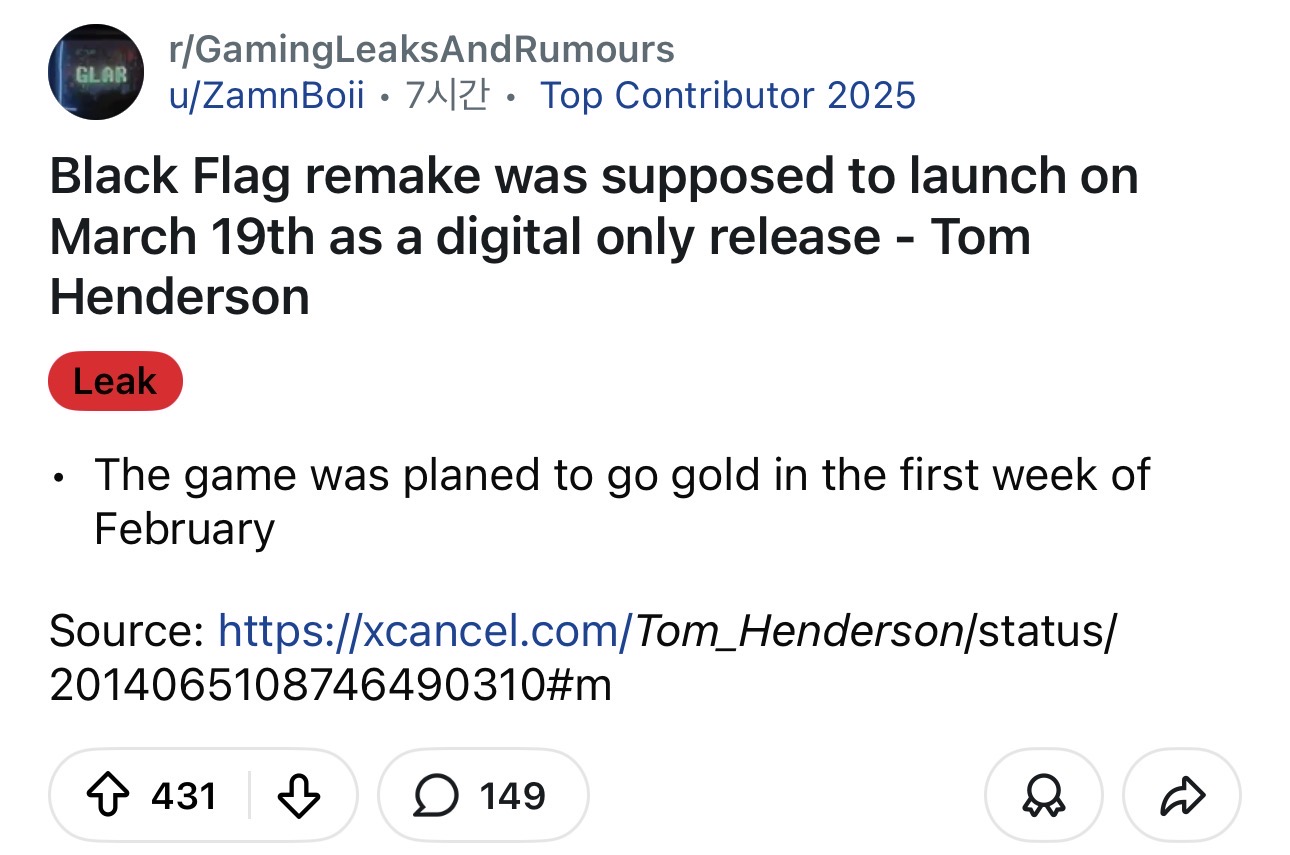The height and width of the screenshot is (855, 1290).
Task: Click the "Source:" label text
Action: [126, 632]
